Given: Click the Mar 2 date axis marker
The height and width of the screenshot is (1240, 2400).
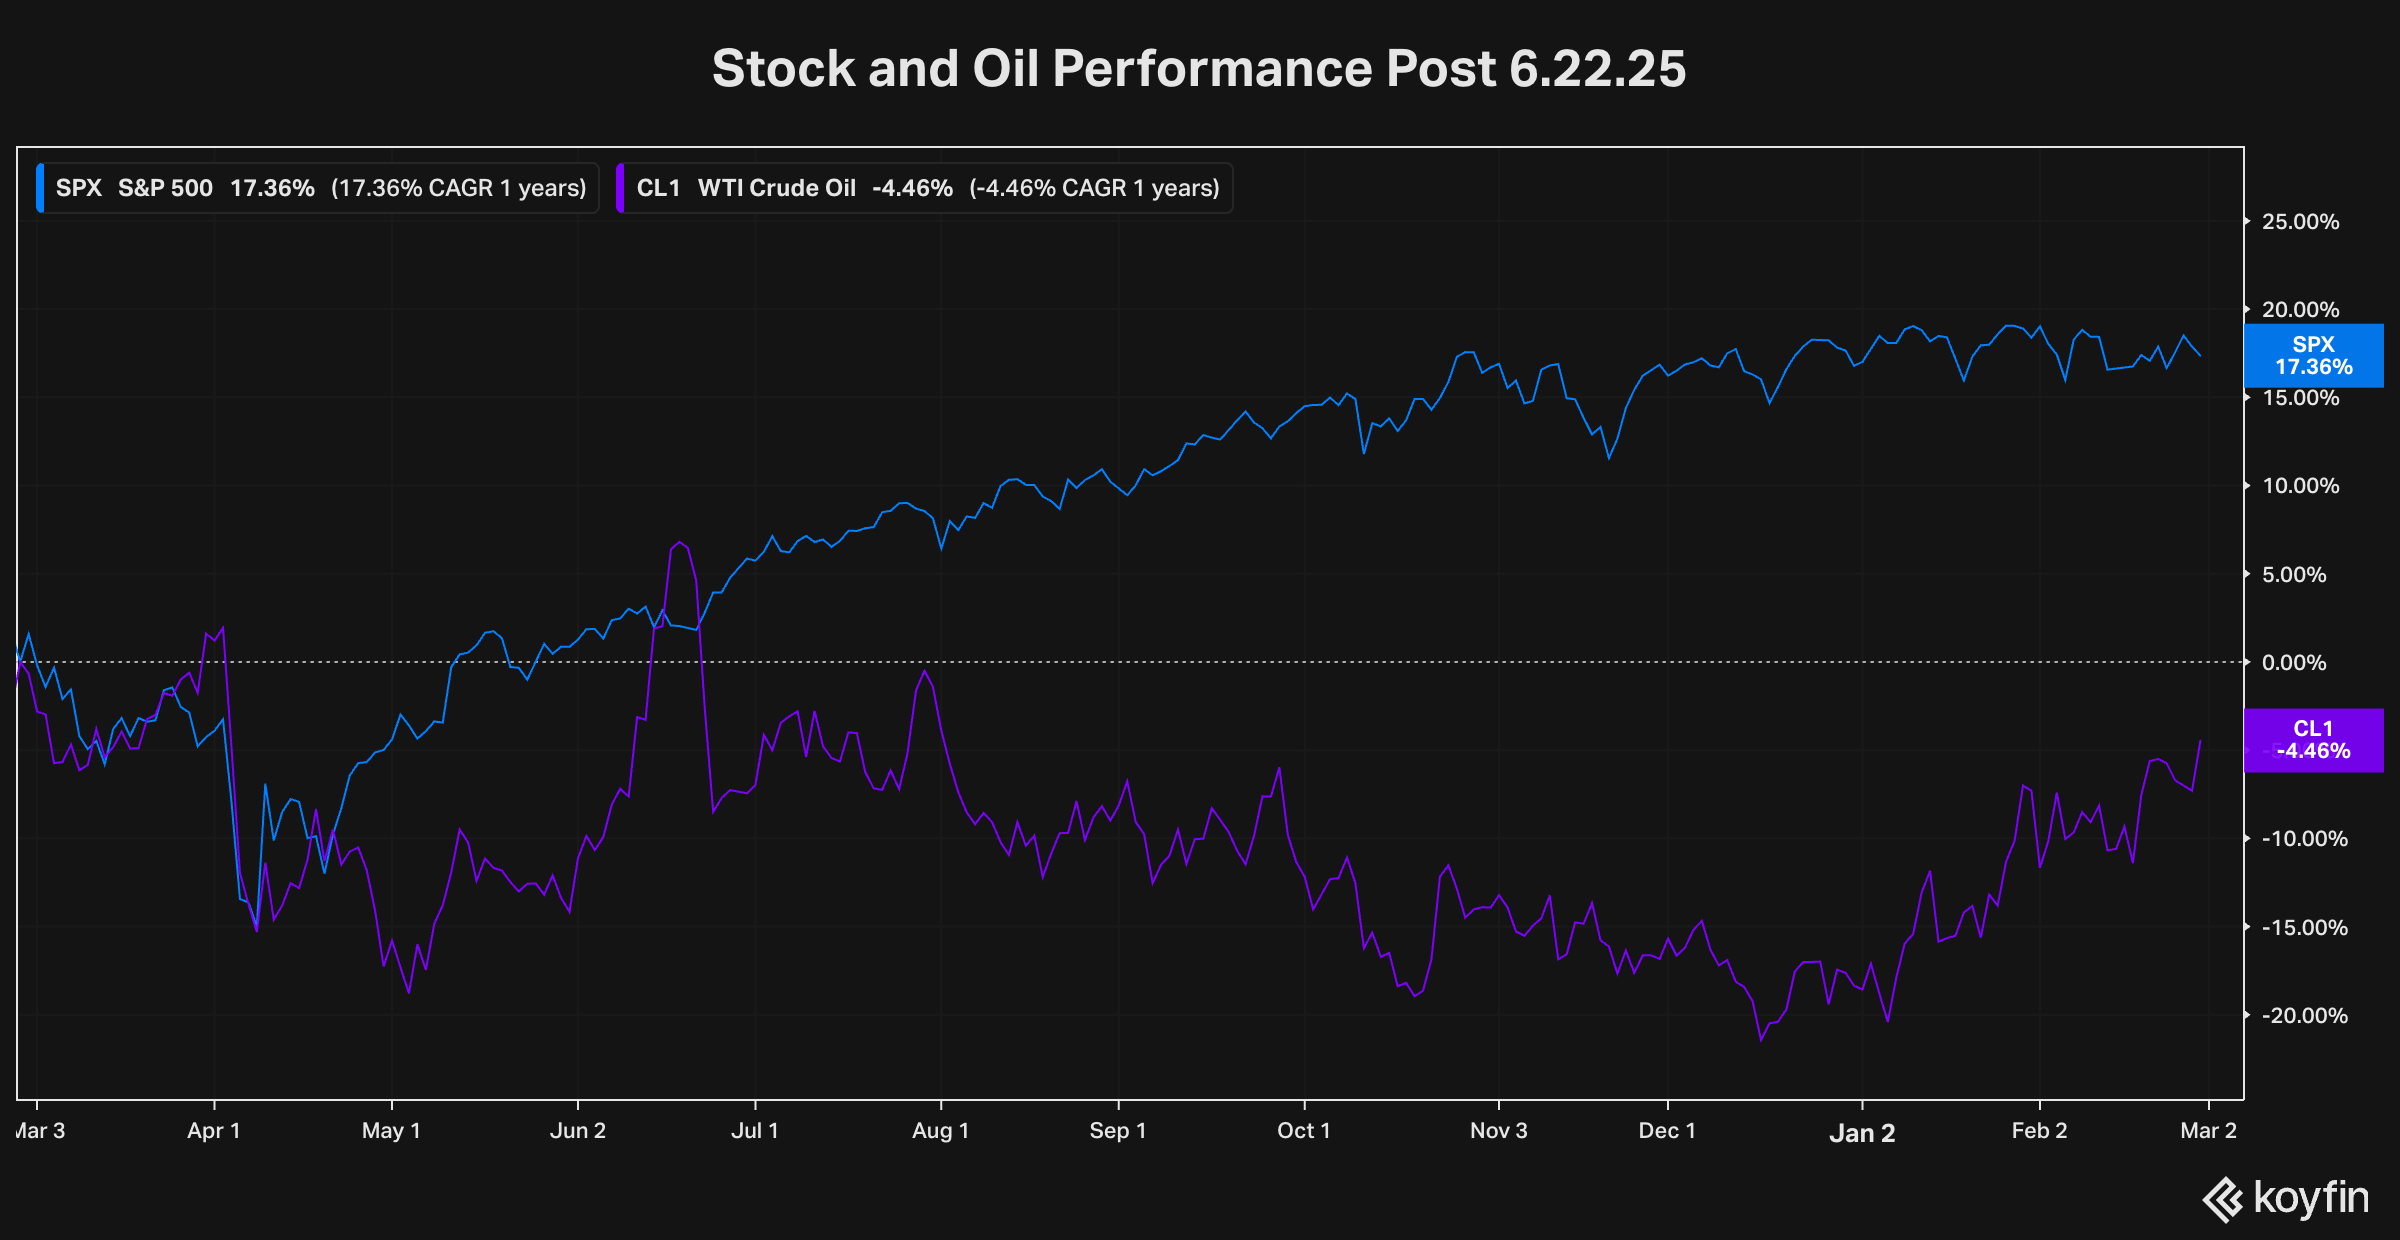Looking at the screenshot, I should (2208, 1131).
